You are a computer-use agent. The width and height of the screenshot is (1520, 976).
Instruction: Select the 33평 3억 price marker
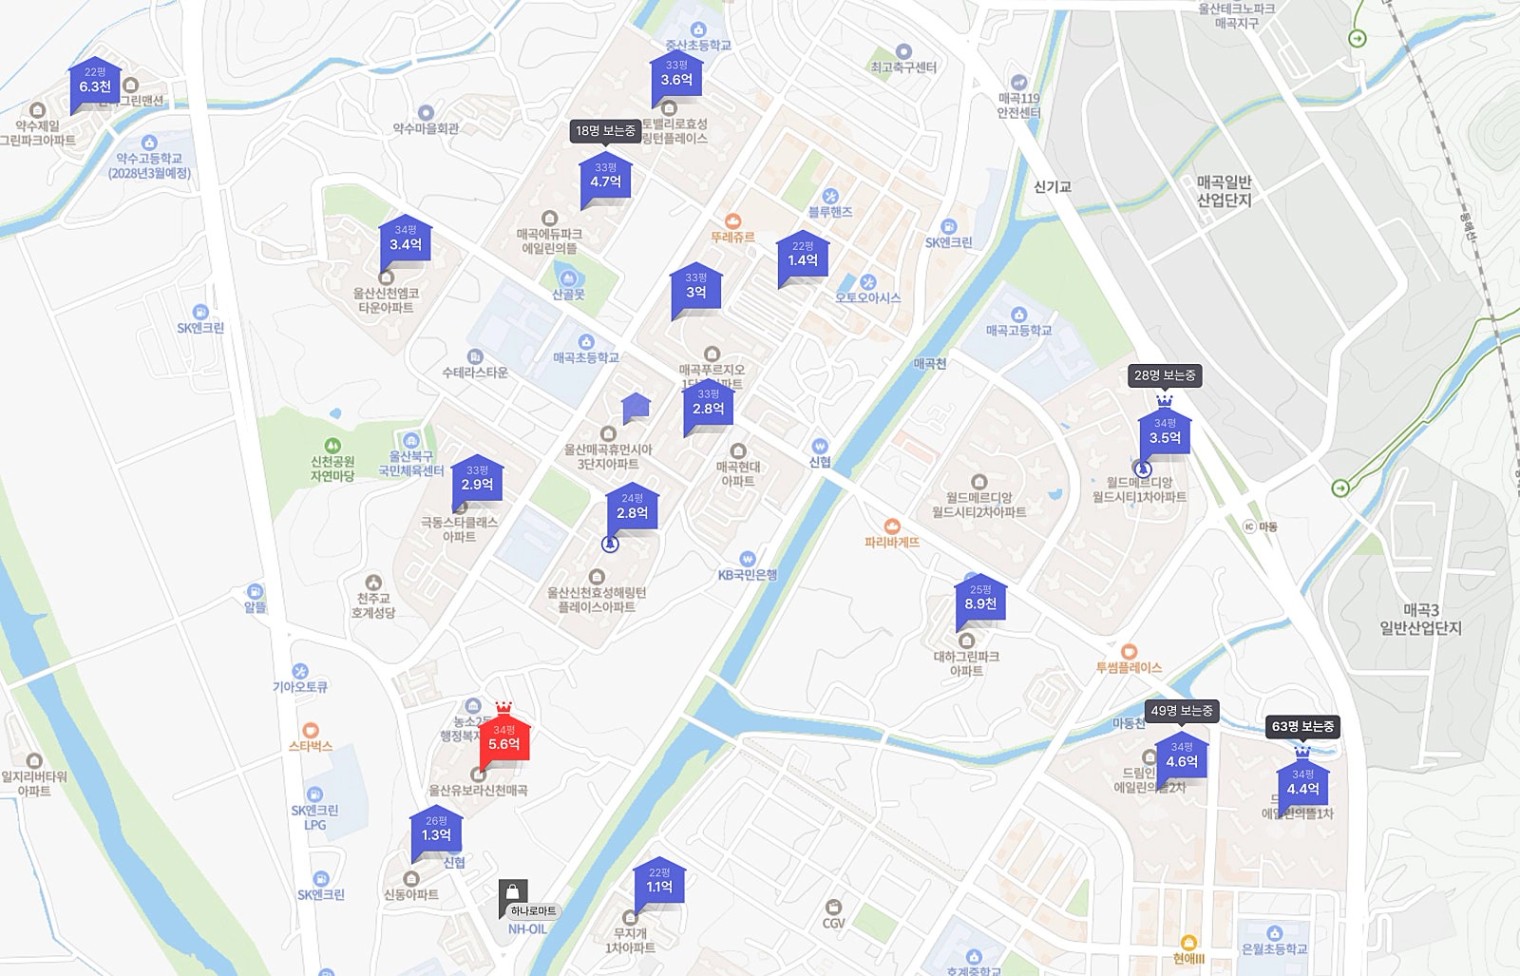pyautogui.click(x=696, y=288)
